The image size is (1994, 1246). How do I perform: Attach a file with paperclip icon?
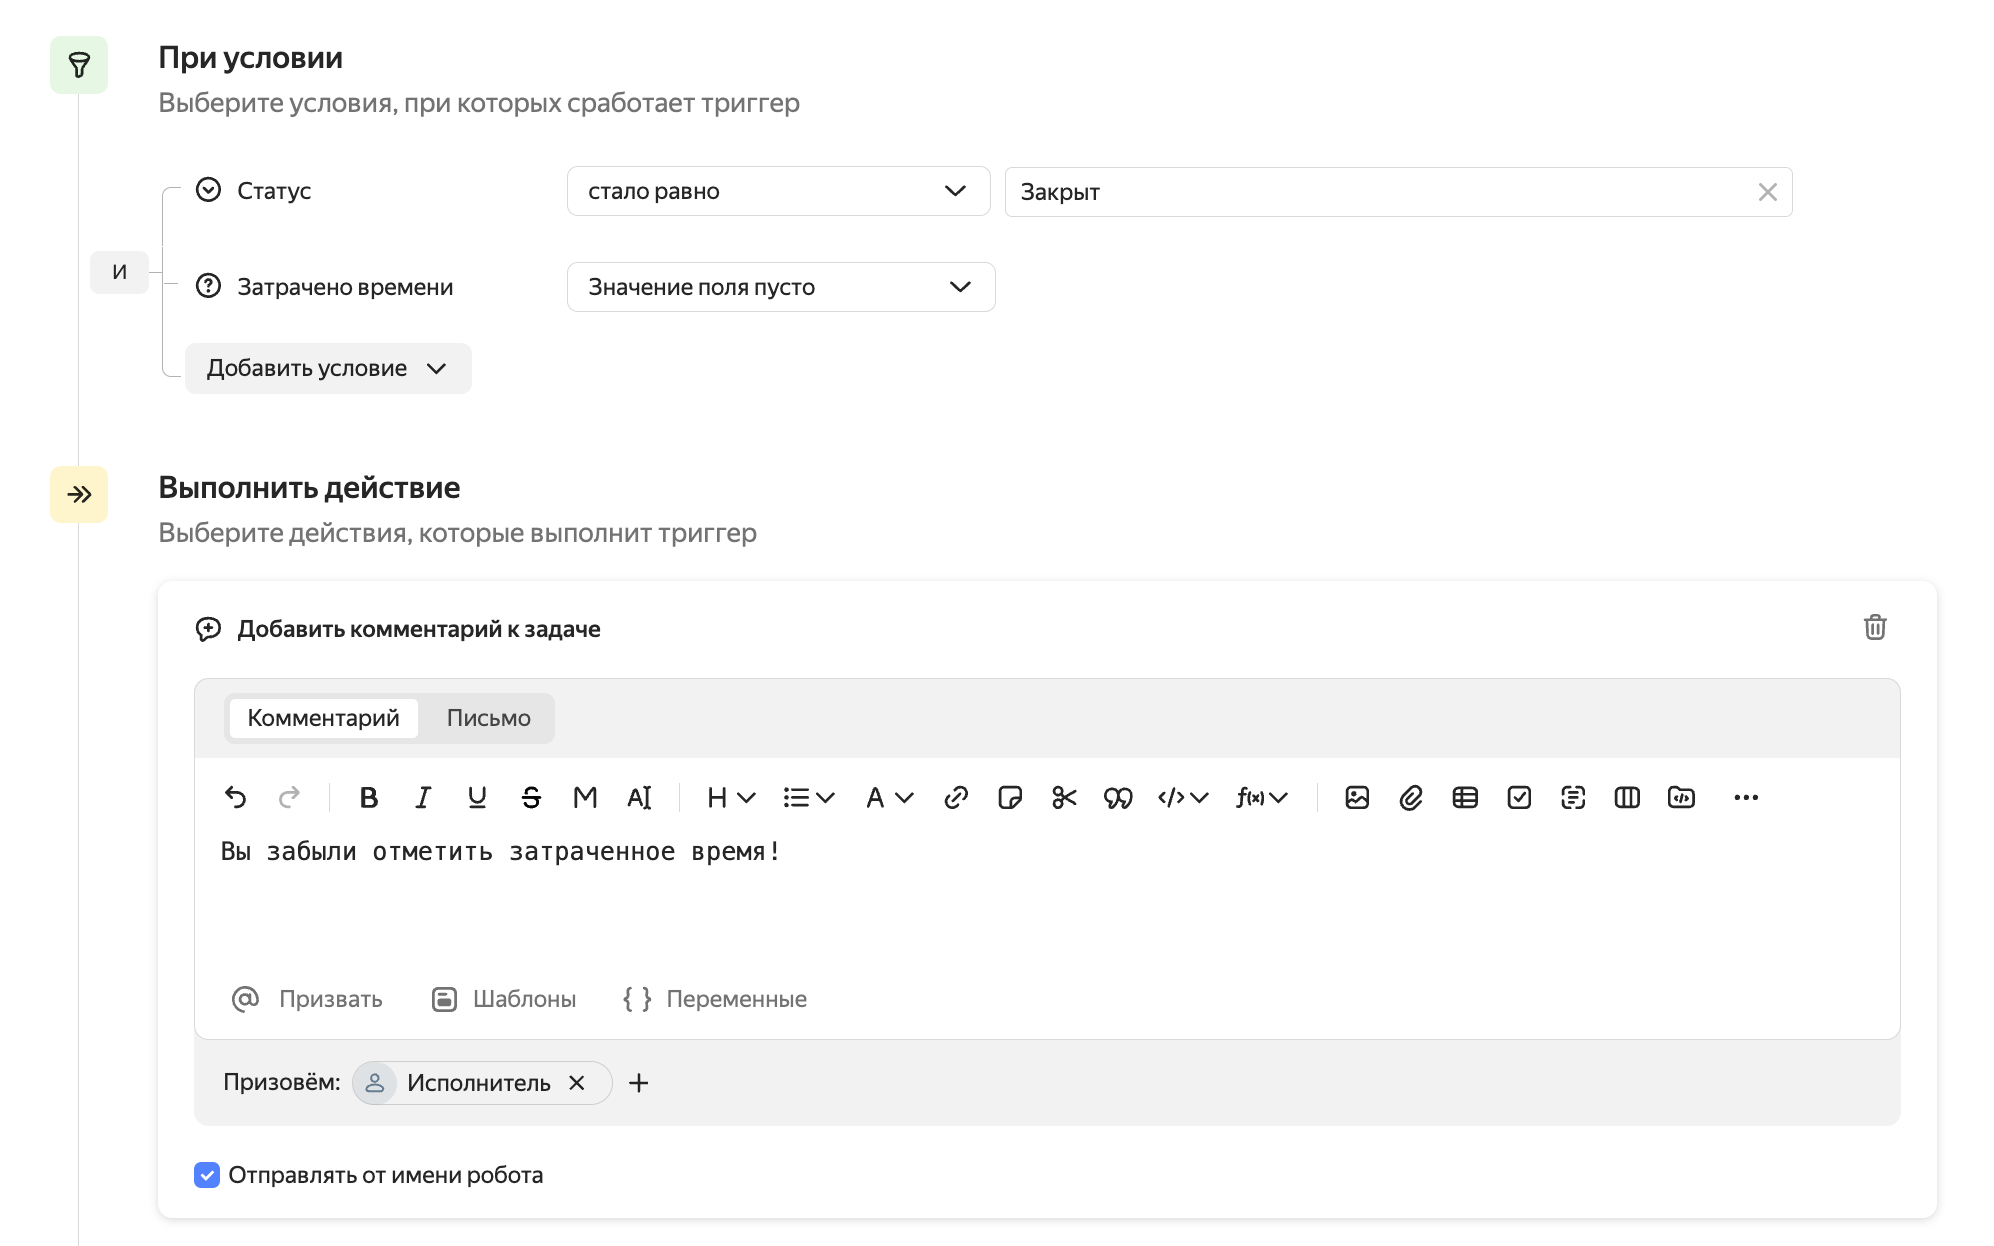tap(1410, 797)
